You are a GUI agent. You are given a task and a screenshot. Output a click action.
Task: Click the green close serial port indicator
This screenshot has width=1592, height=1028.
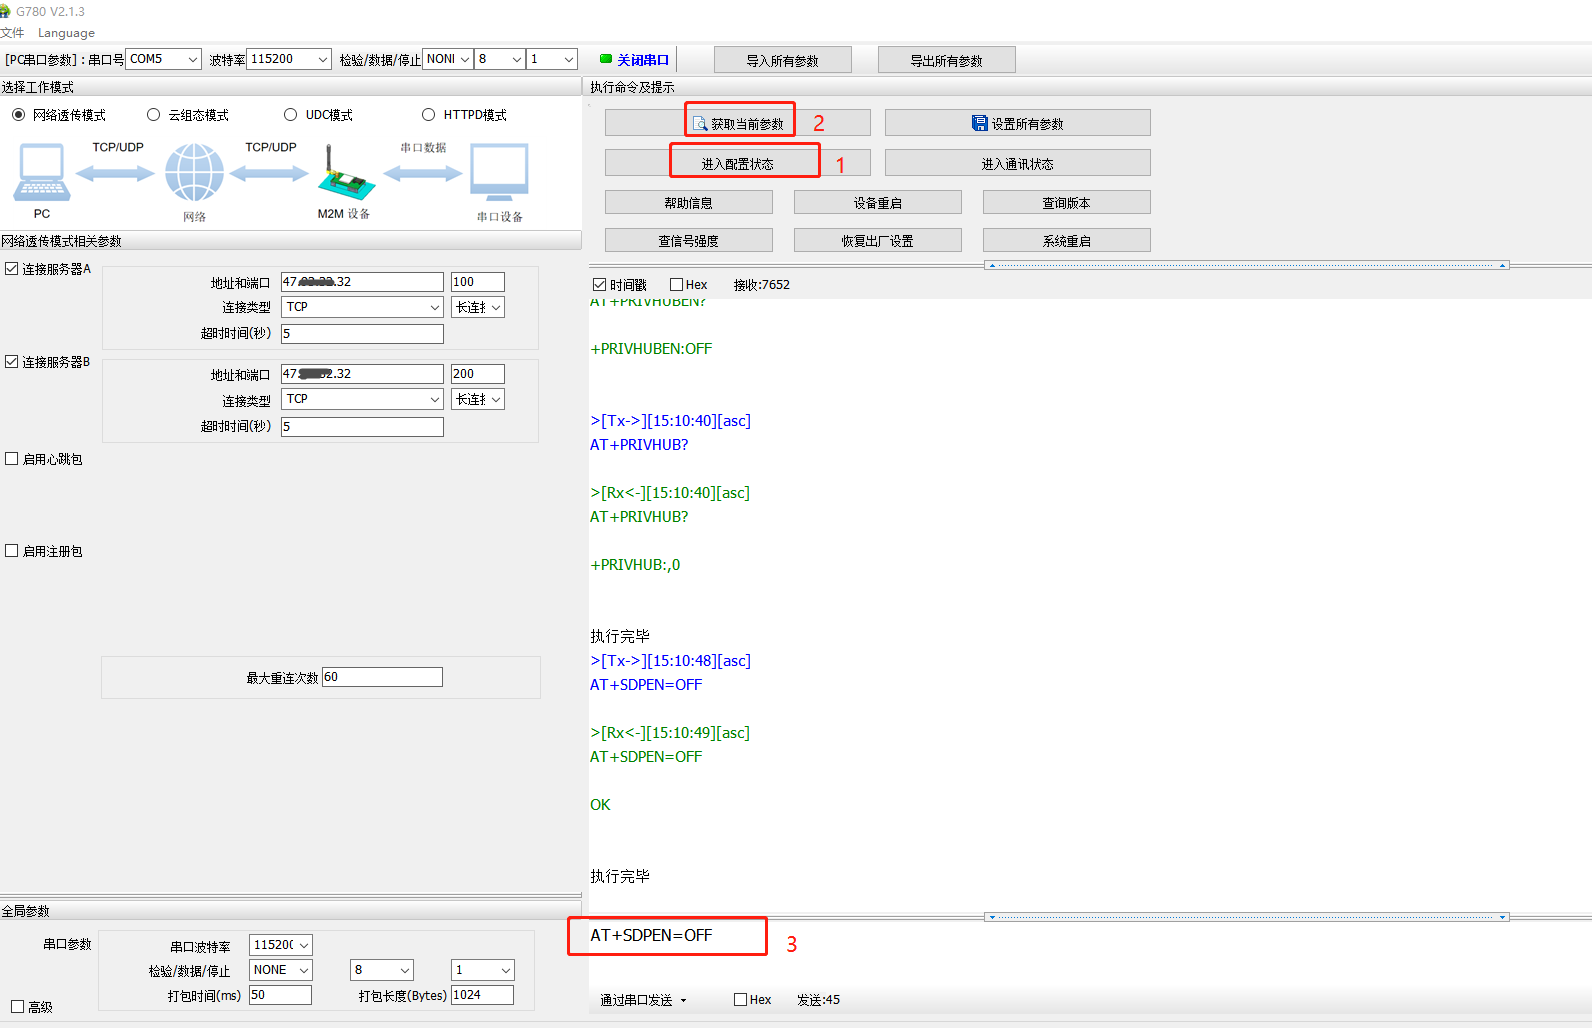tap(606, 59)
